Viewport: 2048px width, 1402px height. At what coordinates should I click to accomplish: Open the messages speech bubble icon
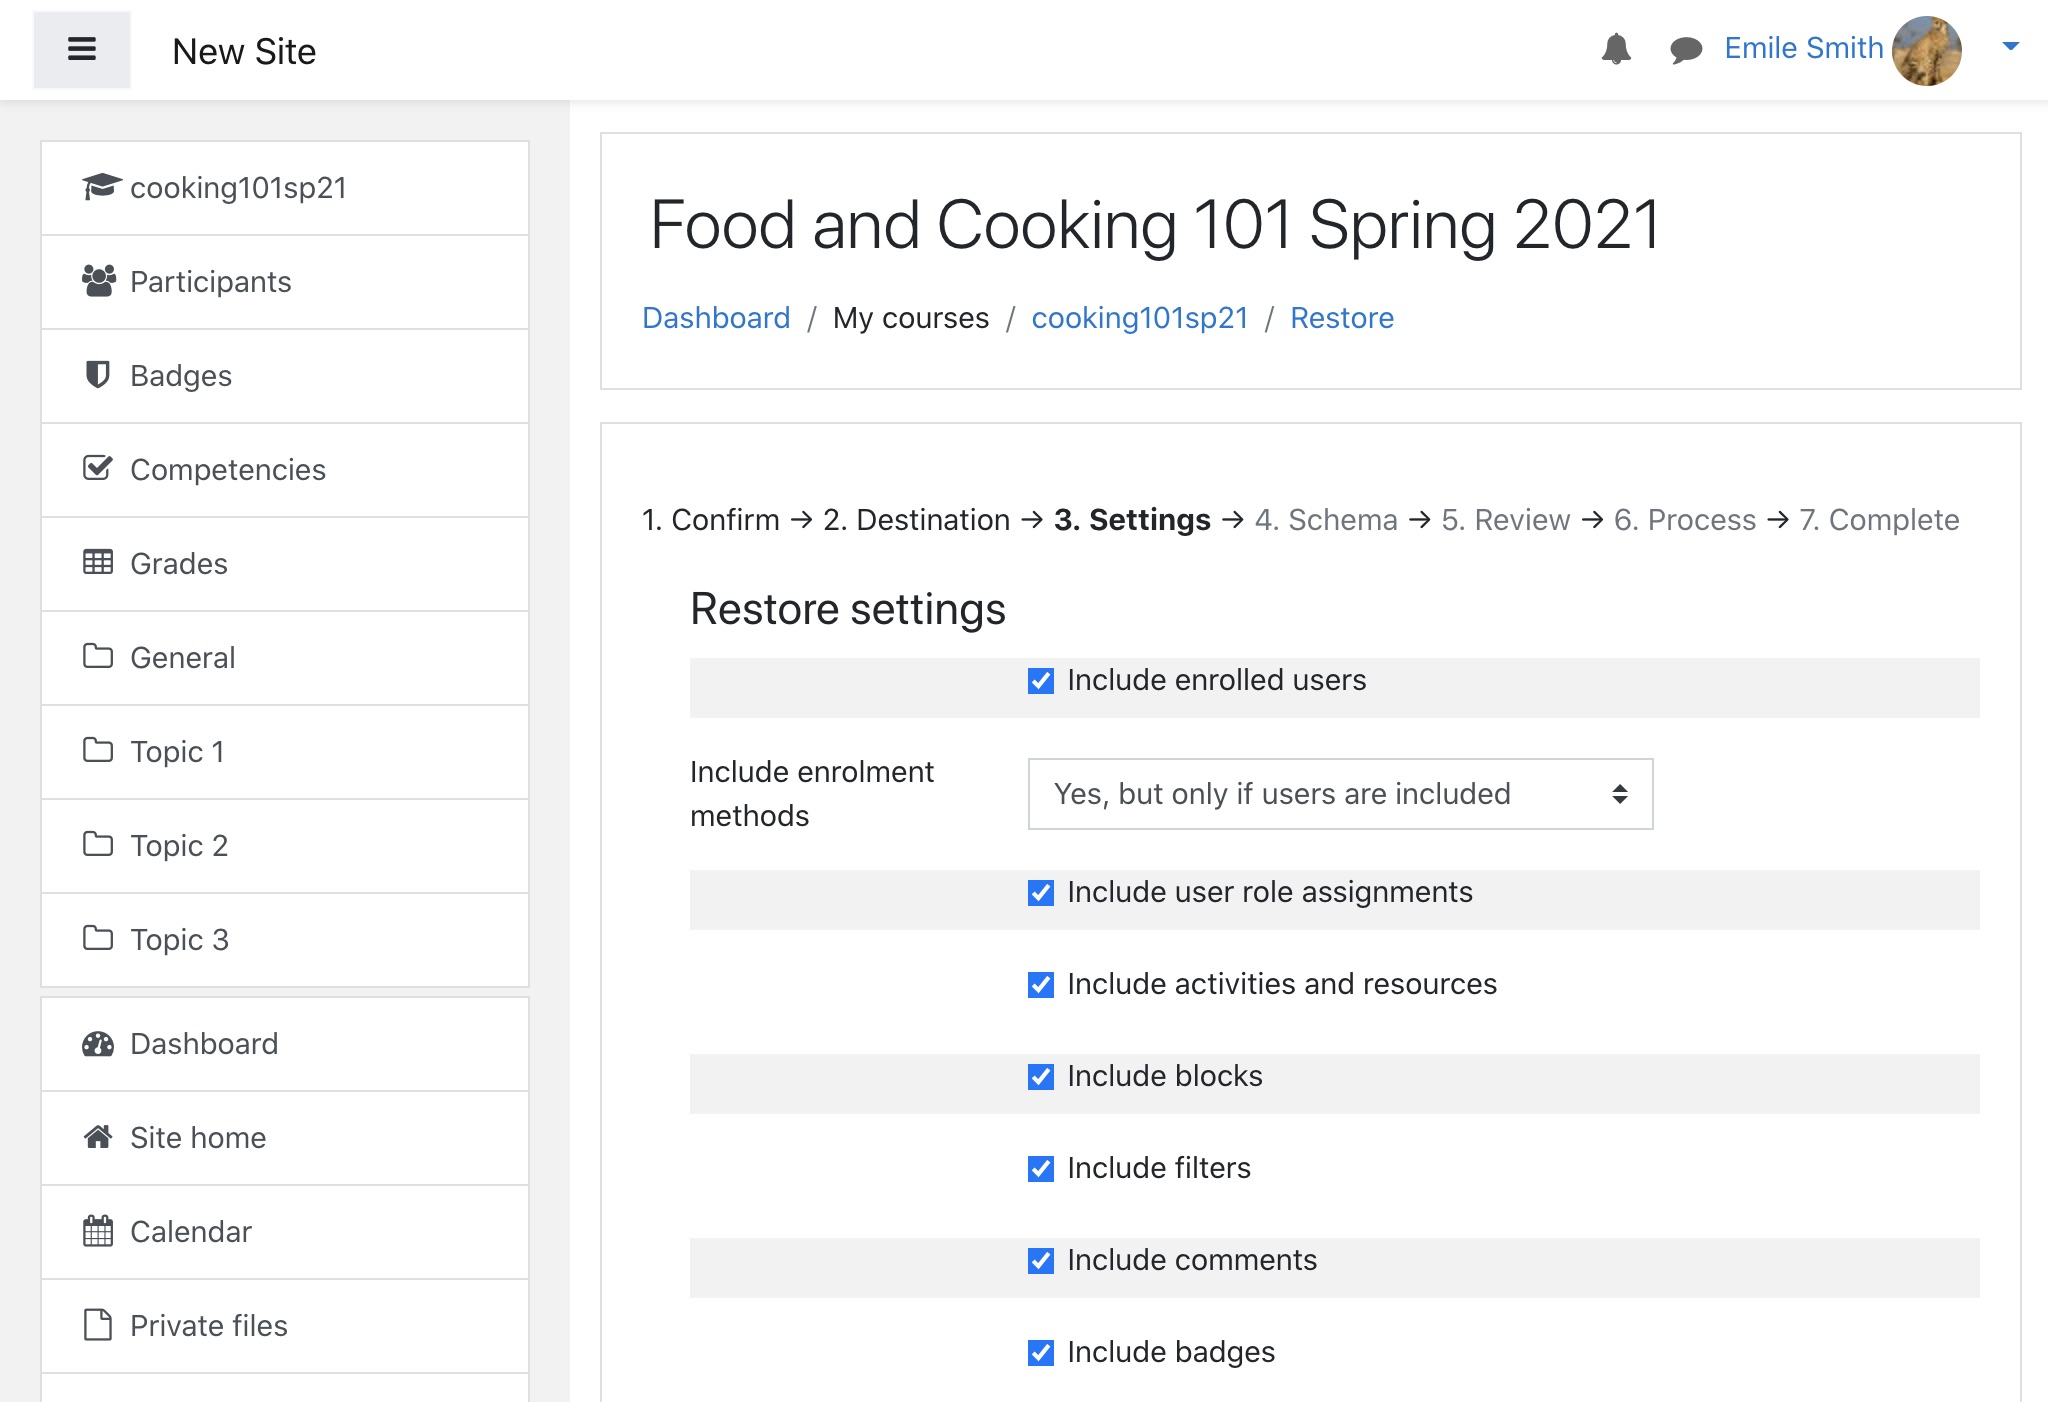(x=1686, y=49)
